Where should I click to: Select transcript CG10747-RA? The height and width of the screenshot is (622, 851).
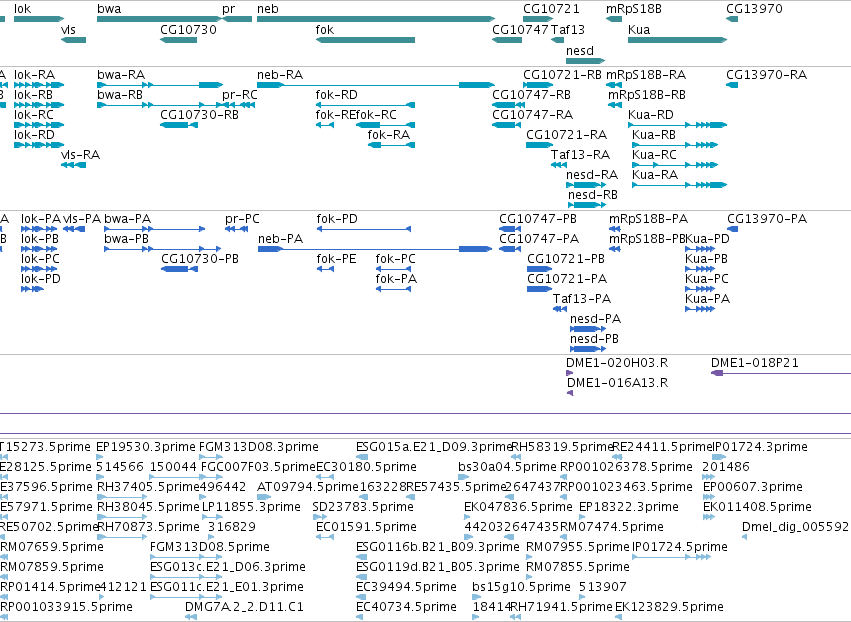click(x=532, y=115)
